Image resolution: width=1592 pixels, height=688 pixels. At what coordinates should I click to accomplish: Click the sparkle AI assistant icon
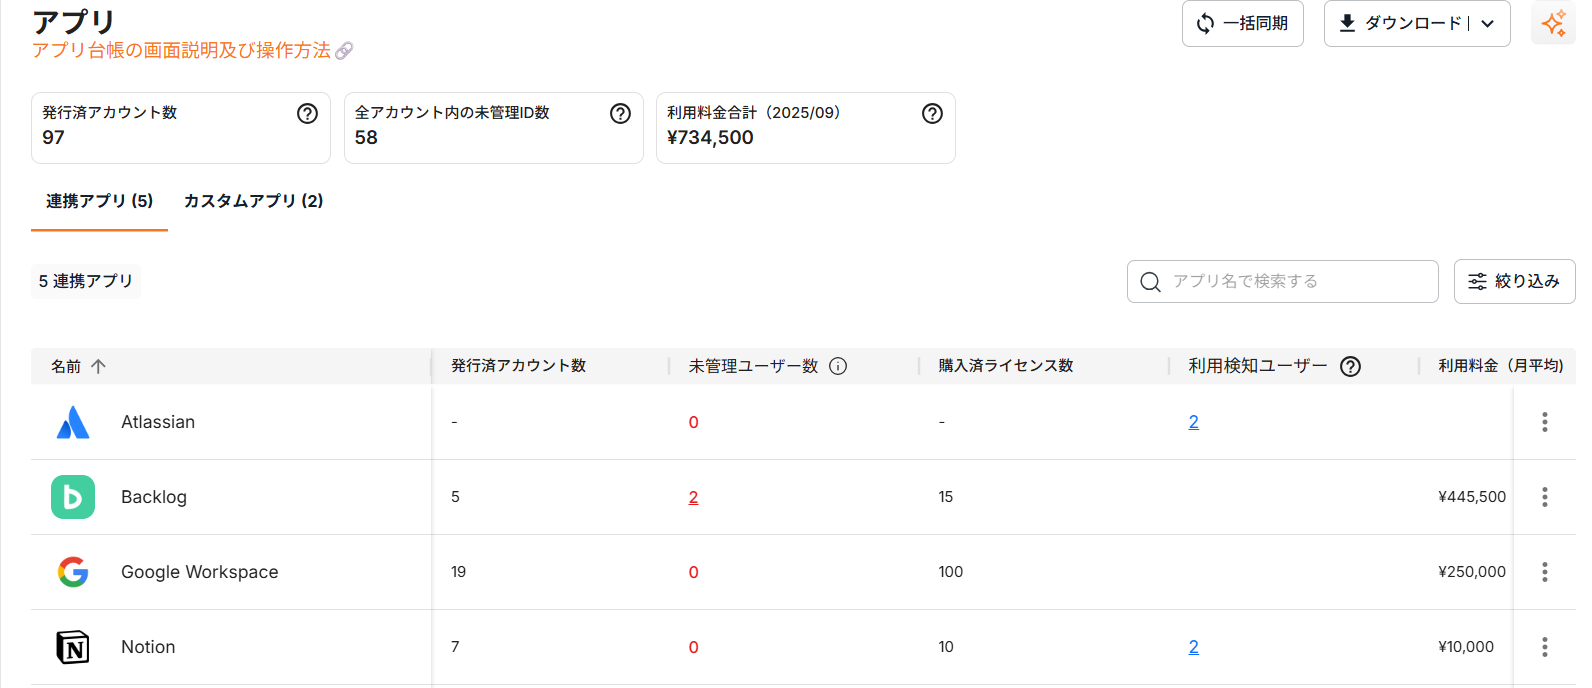(1553, 24)
